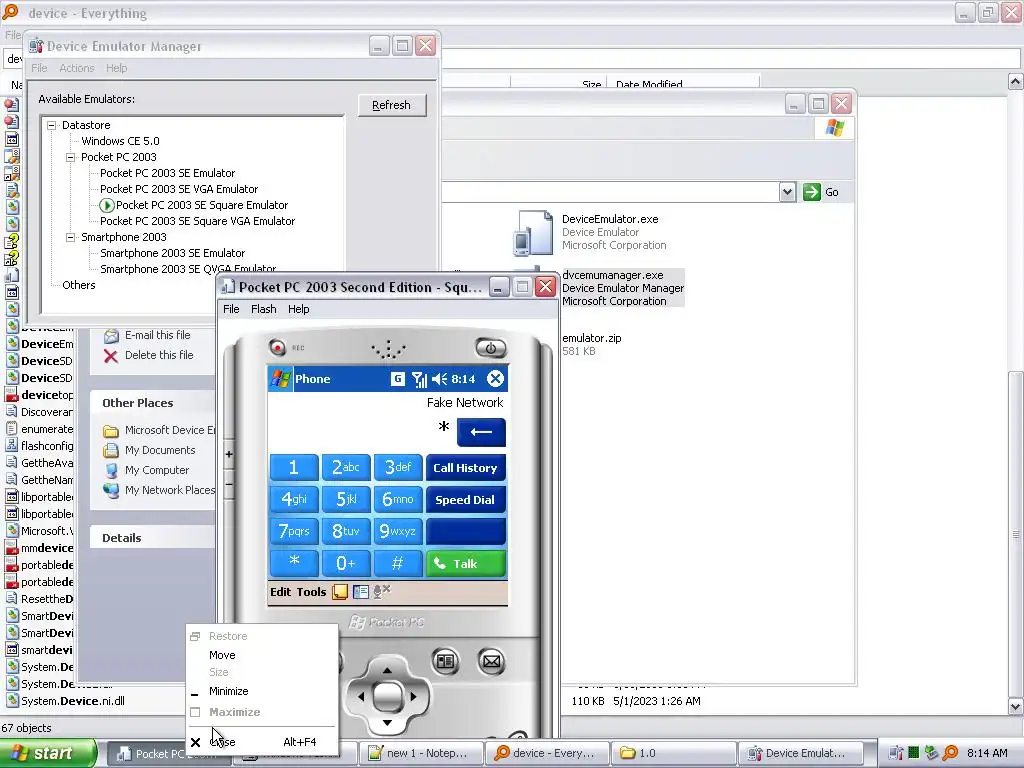The height and width of the screenshot is (768, 1024).
Task: Open File menu in Device Emulator Manager
Action: point(39,68)
